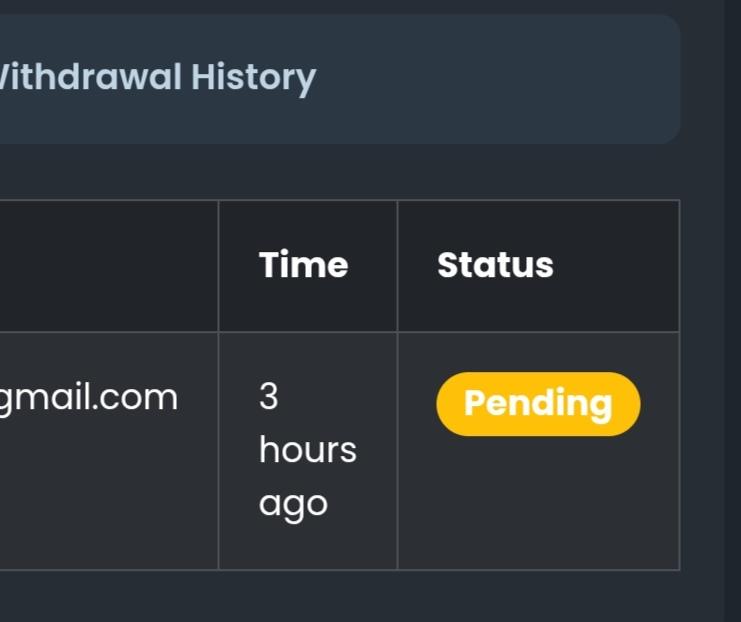Click the word 'ago' in the time cell
The height and width of the screenshot is (622, 741).
(x=293, y=503)
